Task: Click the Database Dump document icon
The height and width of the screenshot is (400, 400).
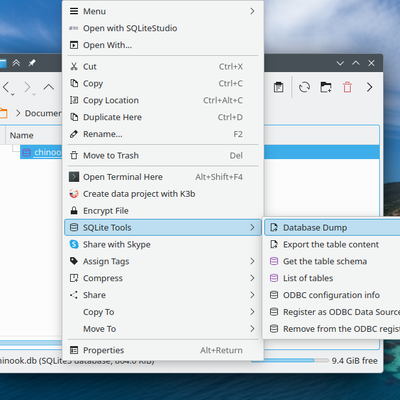Action: (x=274, y=228)
